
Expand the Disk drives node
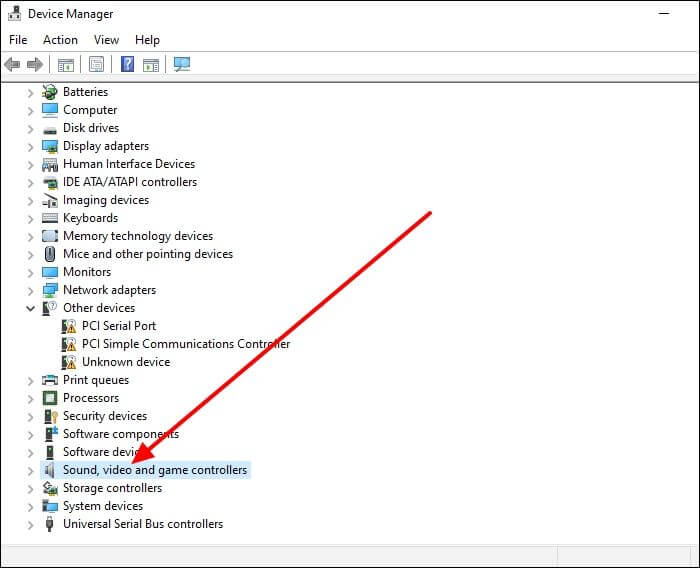pos(30,129)
